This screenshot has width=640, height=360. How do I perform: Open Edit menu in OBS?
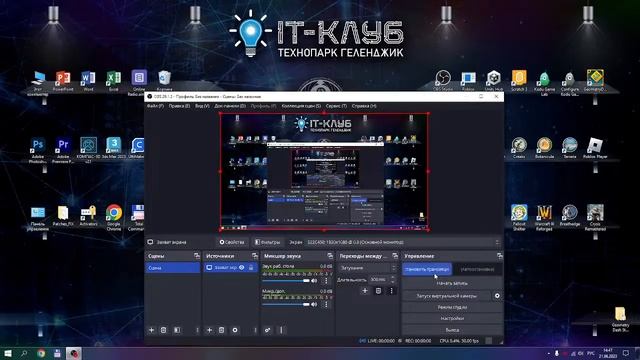pyautogui.click(x=179, y=106)
